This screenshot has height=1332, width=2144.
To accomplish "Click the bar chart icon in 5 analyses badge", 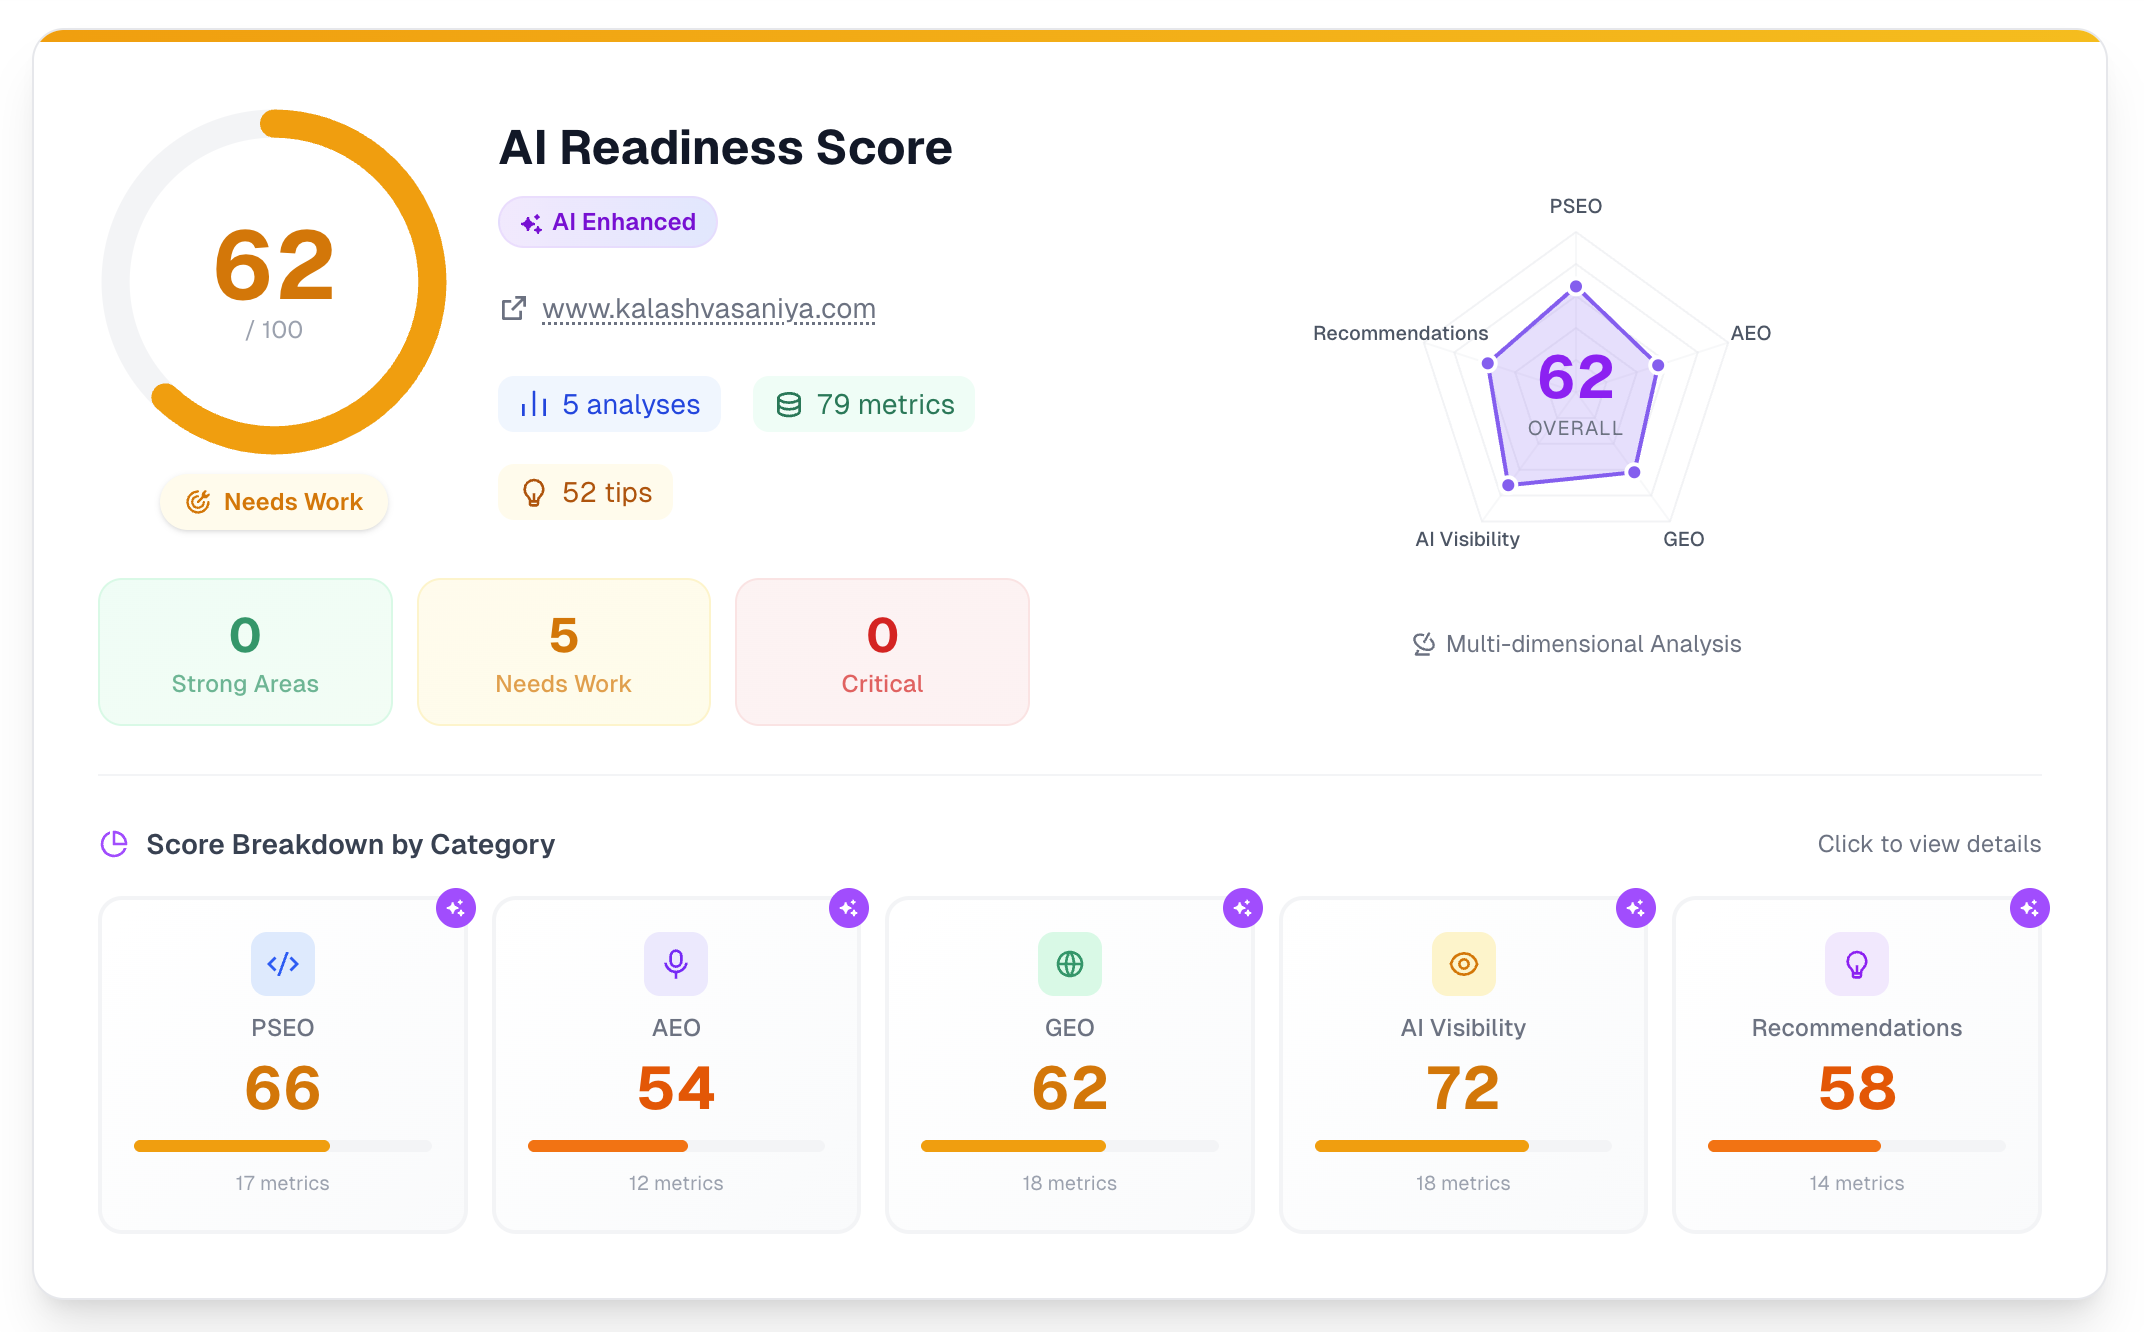I will click(535, 404).
